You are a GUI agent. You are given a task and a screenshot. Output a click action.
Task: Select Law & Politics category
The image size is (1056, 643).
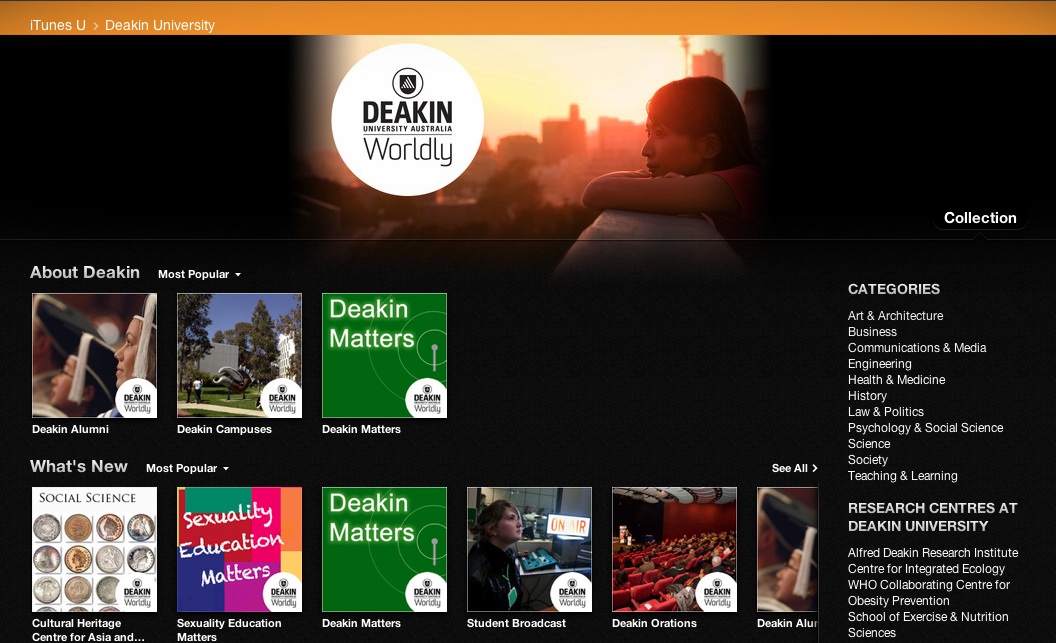point(886,411)
